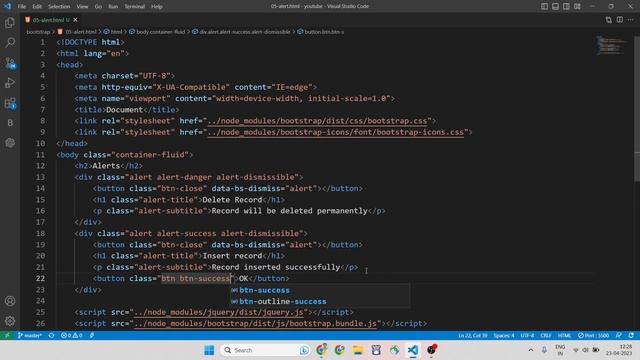Image resolution: width=640 pixels, height=360 pixels.
Task: Click the master branch indicator
Action: click(30, 336)
